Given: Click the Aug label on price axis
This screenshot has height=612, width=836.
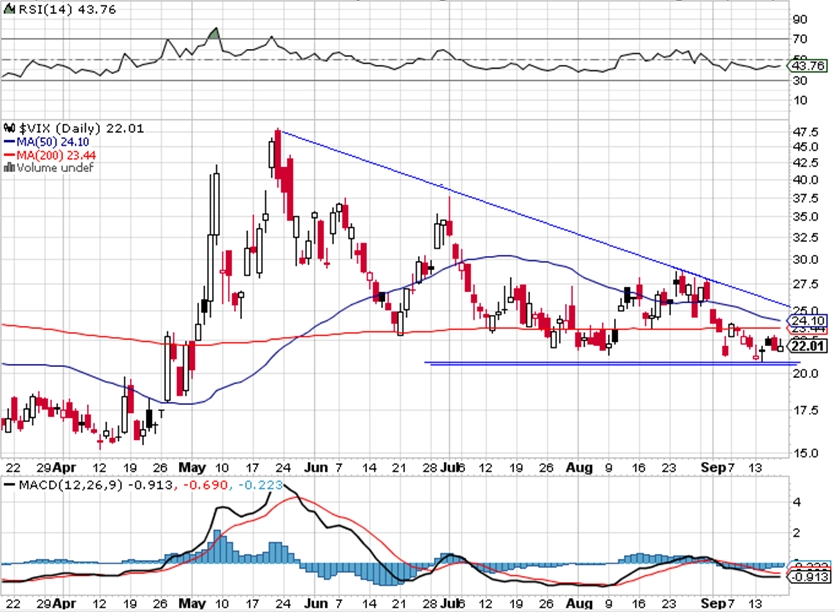Looking at the screenshot, I should [579, 468].
